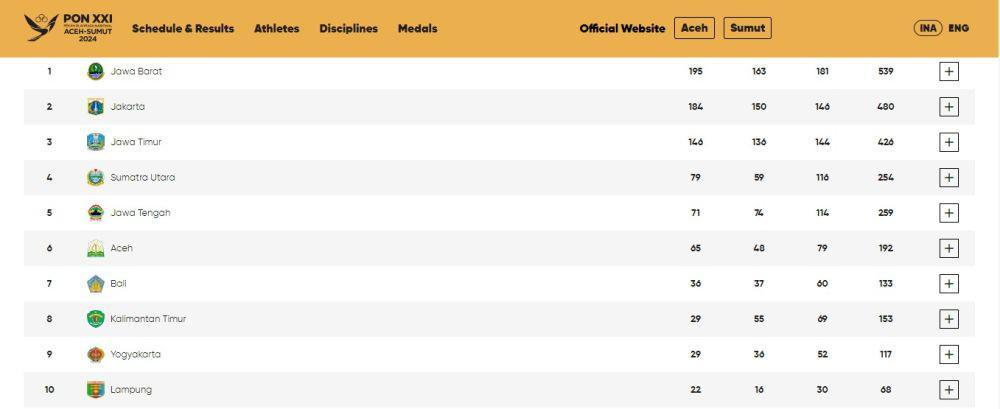The width and height of the screenshot is (1000, 409).
Task: Click the PON XXI Aceh-Sumut logo
Action: click(68, 28)
